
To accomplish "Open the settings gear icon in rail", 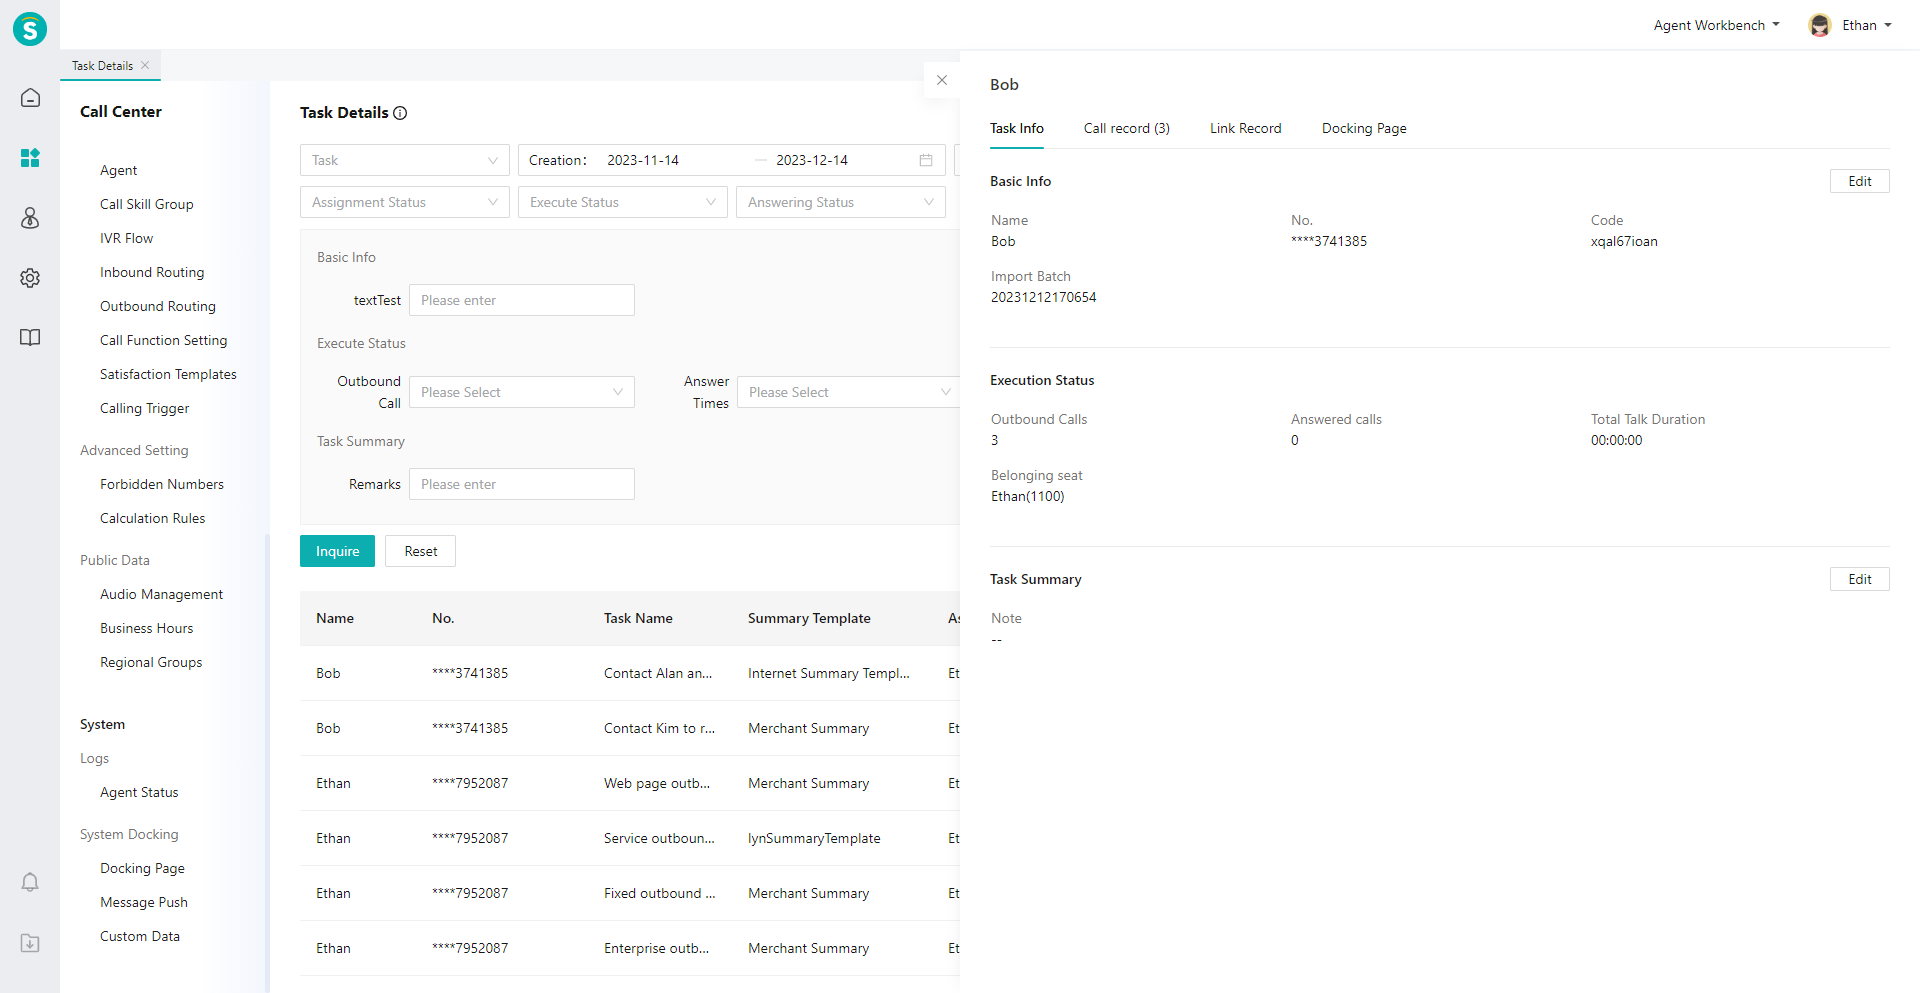I will coord(30,278).
